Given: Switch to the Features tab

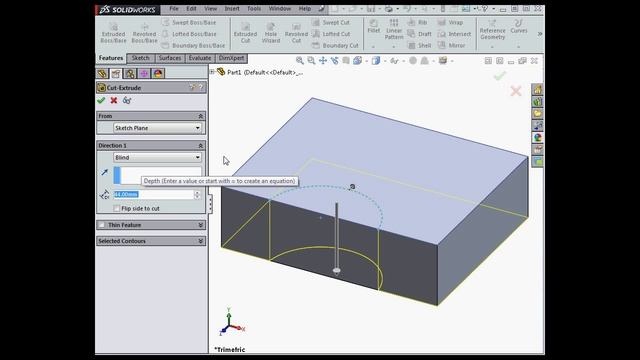Looking at the screenshot, I should pos(111,58).
